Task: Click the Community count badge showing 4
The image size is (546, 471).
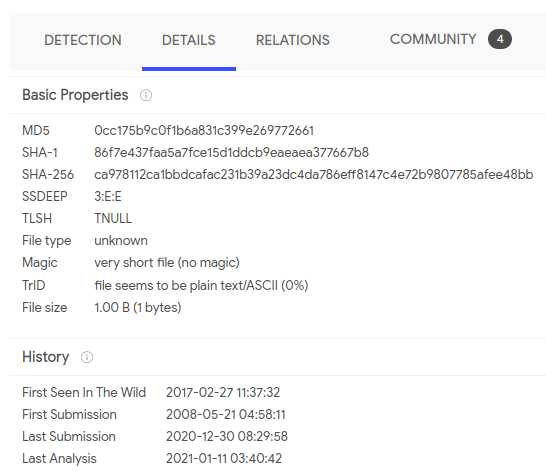Action: (x=500, y=39)
